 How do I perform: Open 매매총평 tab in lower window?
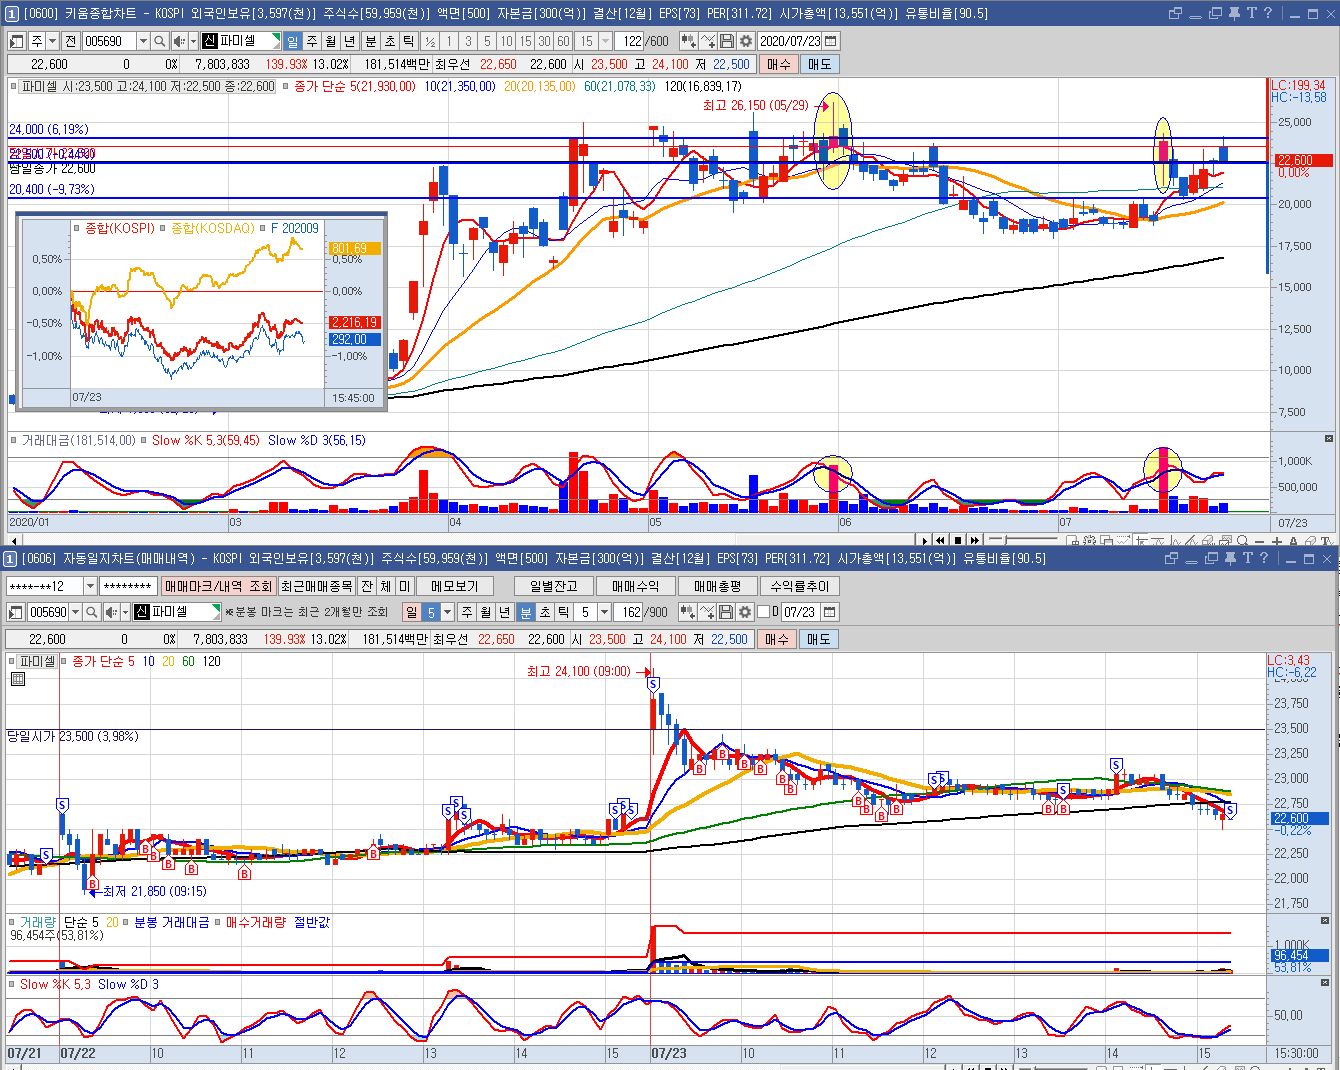[x=717, y=586]
